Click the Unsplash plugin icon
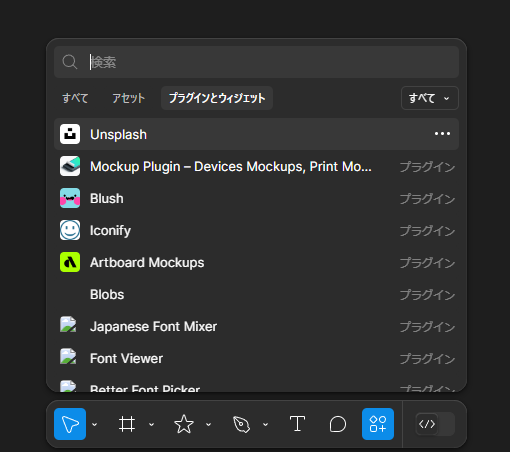The height and width of the screenshot is (452, 510). click(x=70, y=134)
